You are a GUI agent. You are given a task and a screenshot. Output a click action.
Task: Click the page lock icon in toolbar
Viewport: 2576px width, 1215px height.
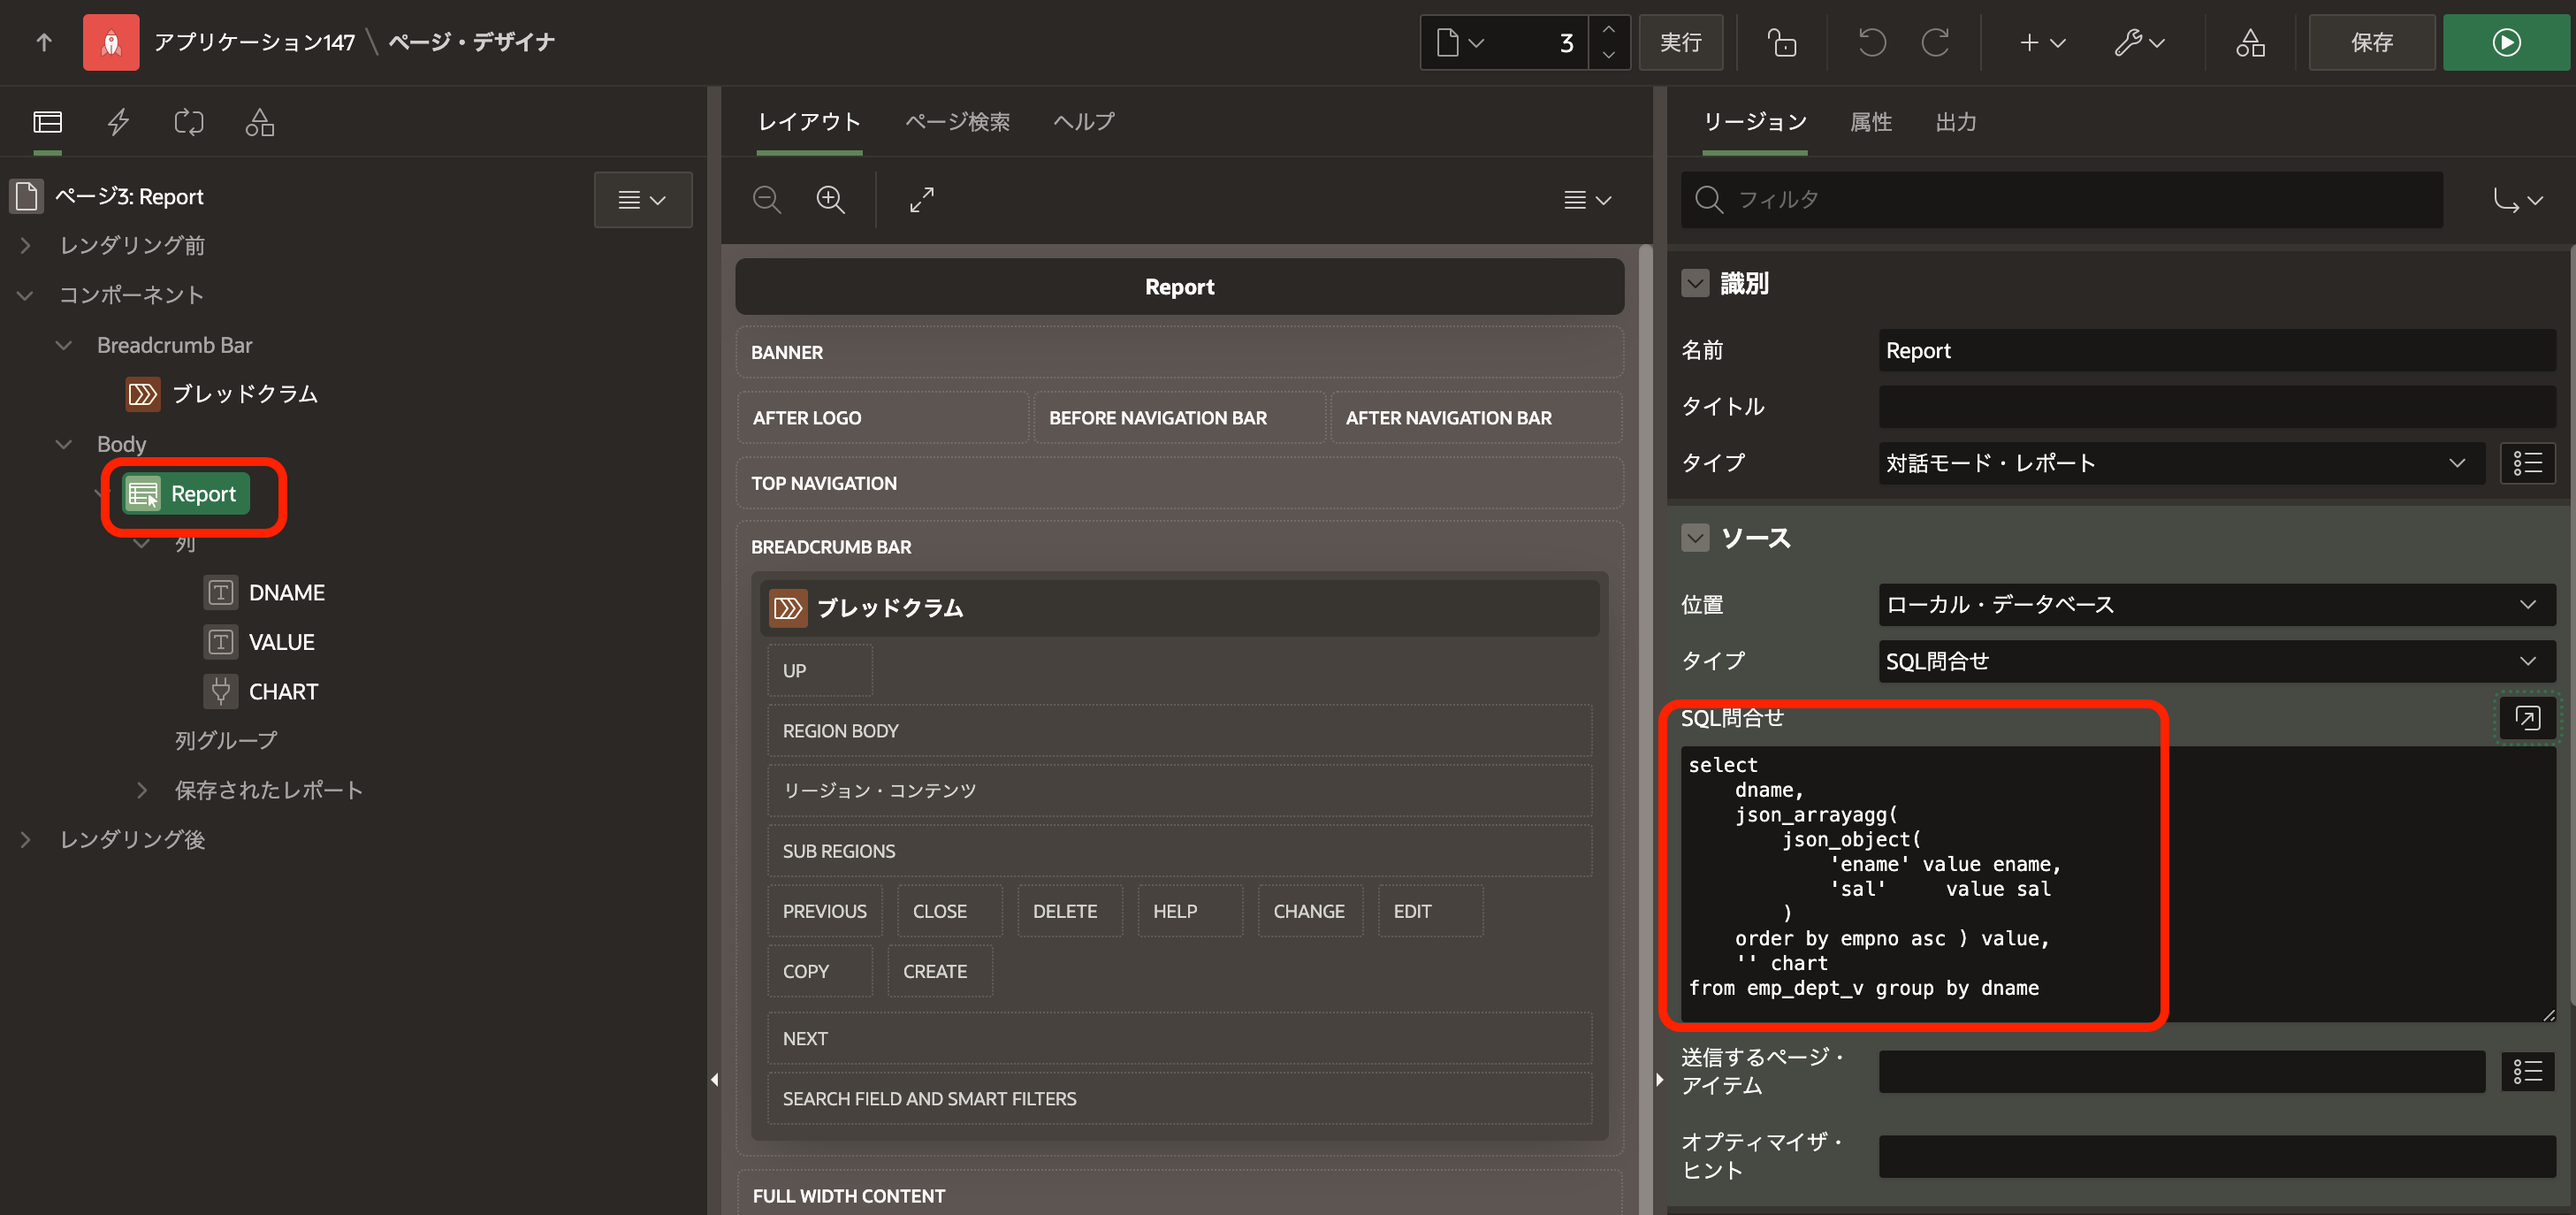[x=1782, y=43]
